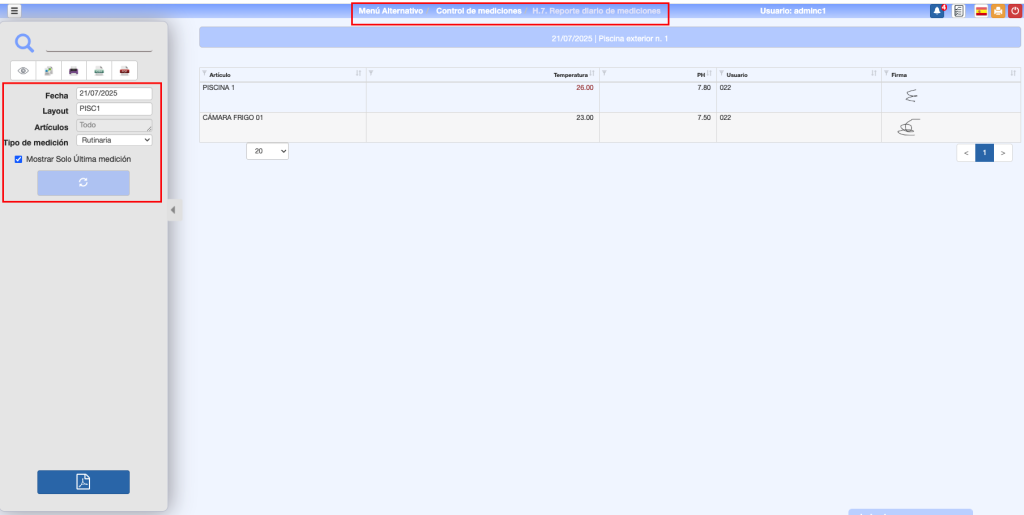
Task: Change language via the Spanish flag icon
Action: (982, 11)
